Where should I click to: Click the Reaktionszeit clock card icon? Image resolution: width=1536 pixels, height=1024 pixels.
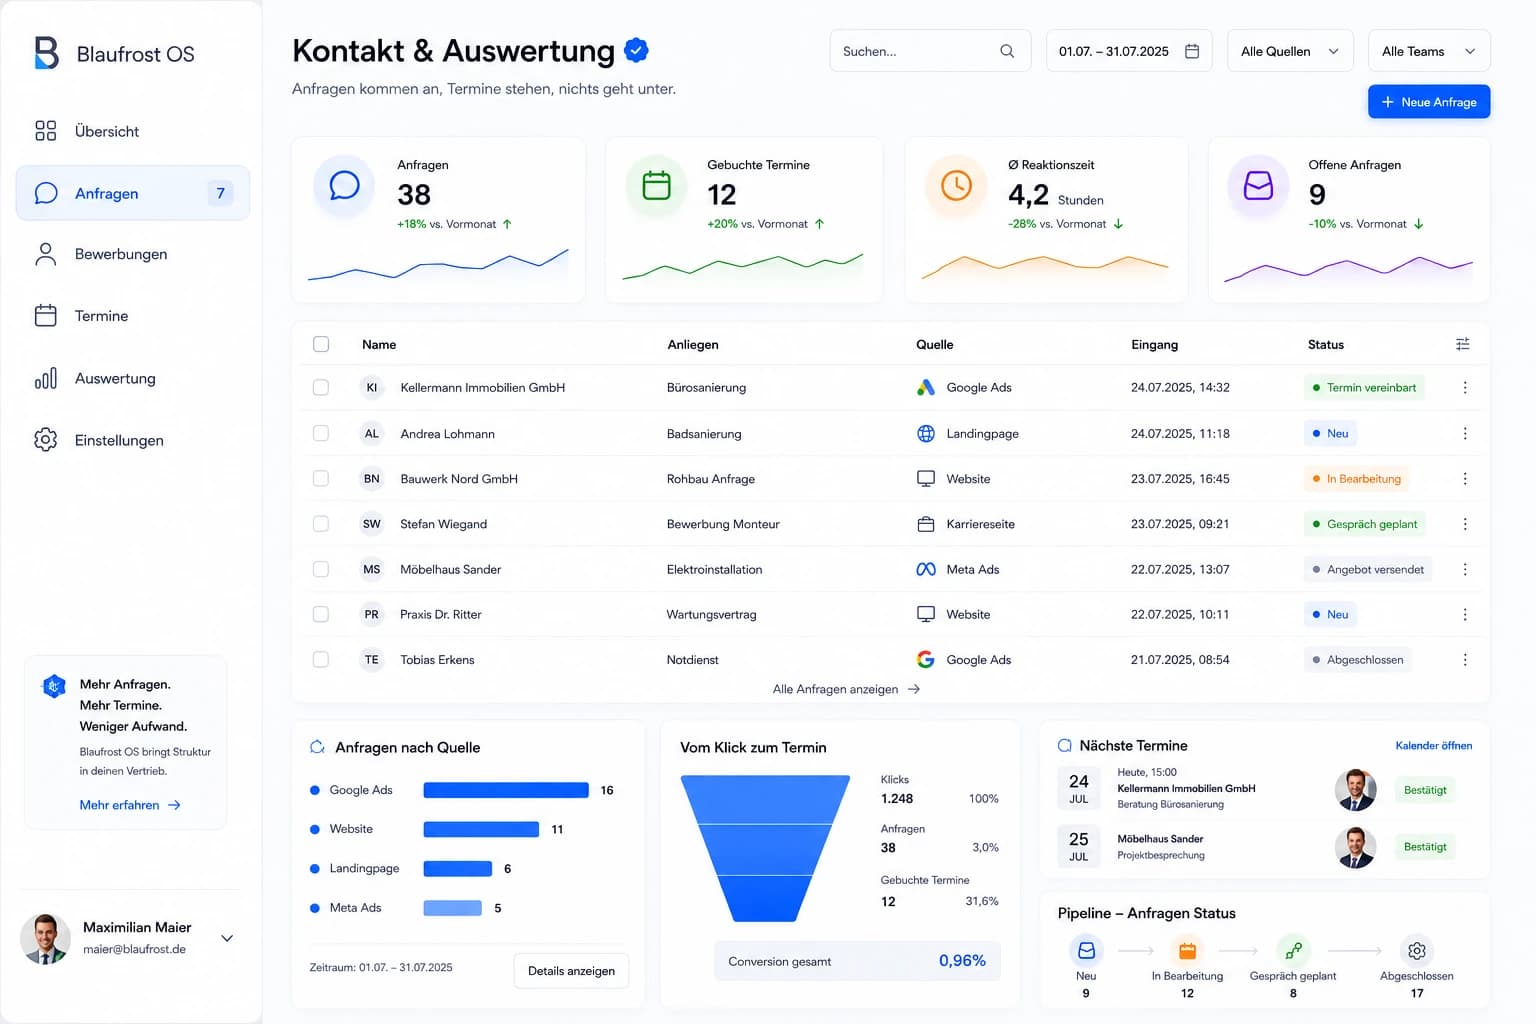pyautogui.click(x=956, y=186)
